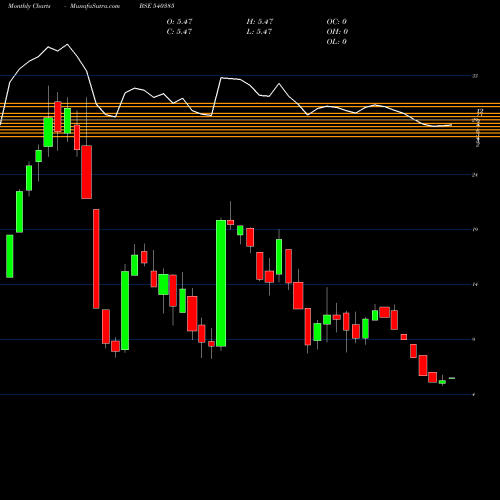Click the 'OL: 0' readout
Screen dimensions: 500x500
click(337, 42)
